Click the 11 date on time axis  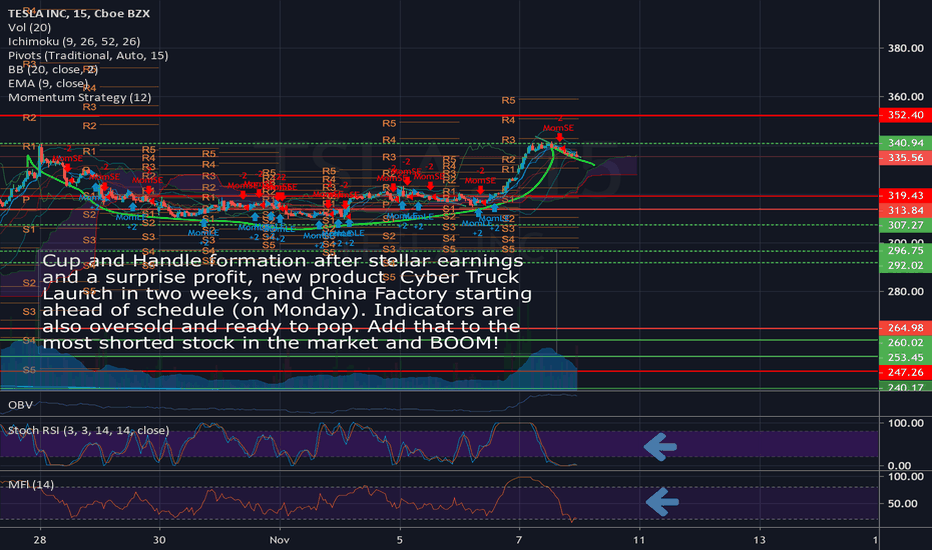click(x=639, y=540)
